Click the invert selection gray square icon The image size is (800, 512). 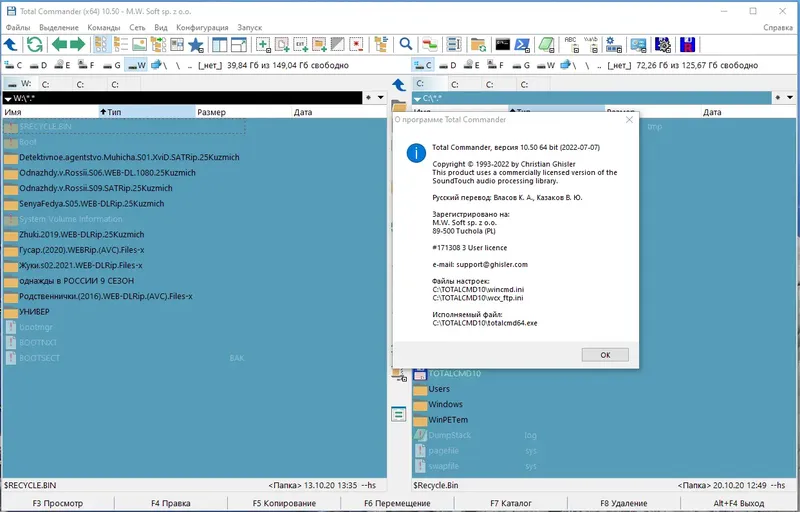(338, 45)
